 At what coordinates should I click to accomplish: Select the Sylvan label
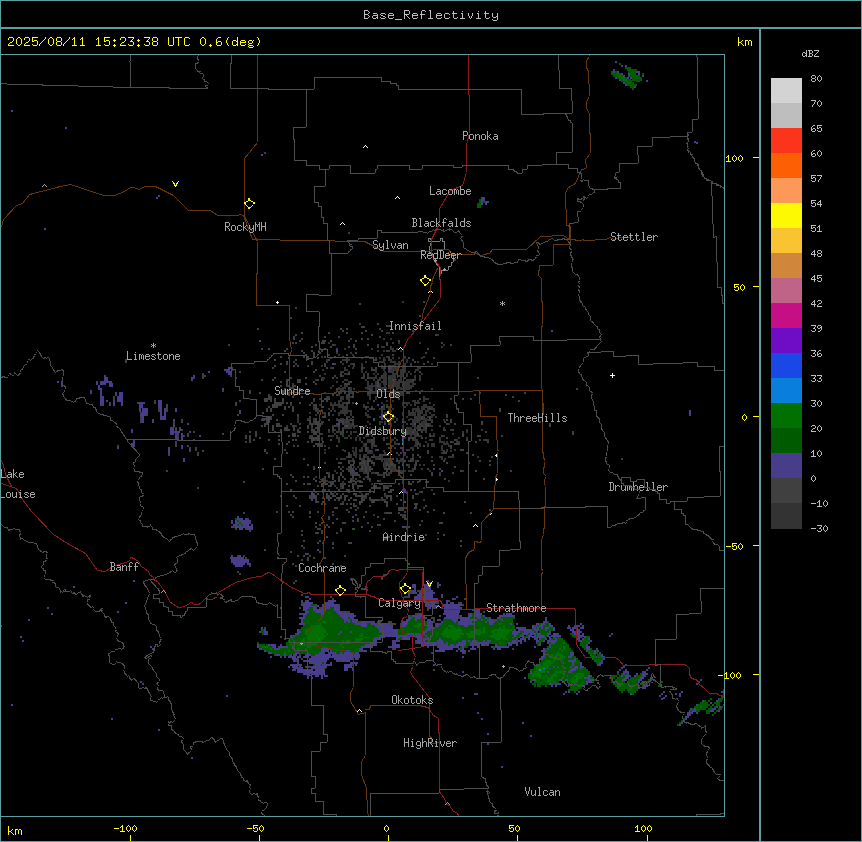390,245
